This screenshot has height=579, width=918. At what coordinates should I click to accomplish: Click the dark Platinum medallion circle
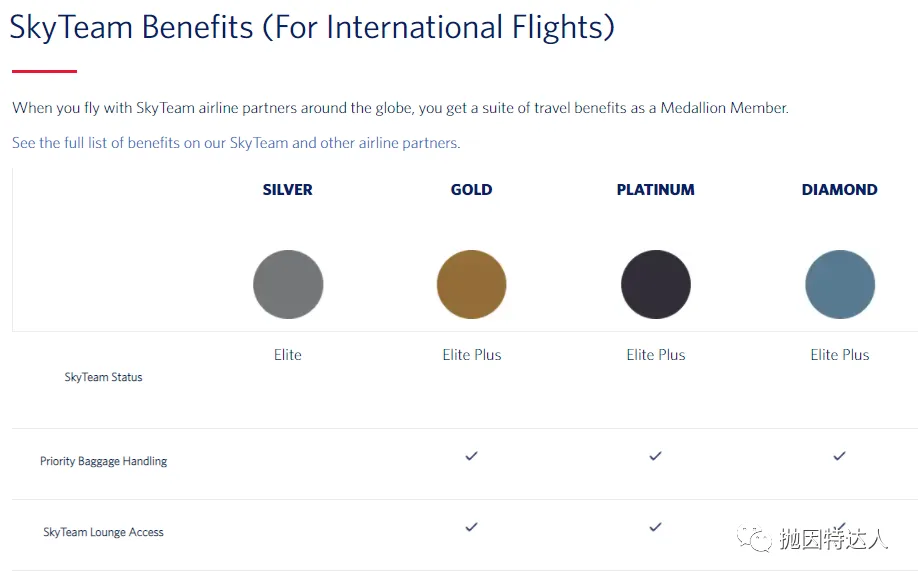656,285
